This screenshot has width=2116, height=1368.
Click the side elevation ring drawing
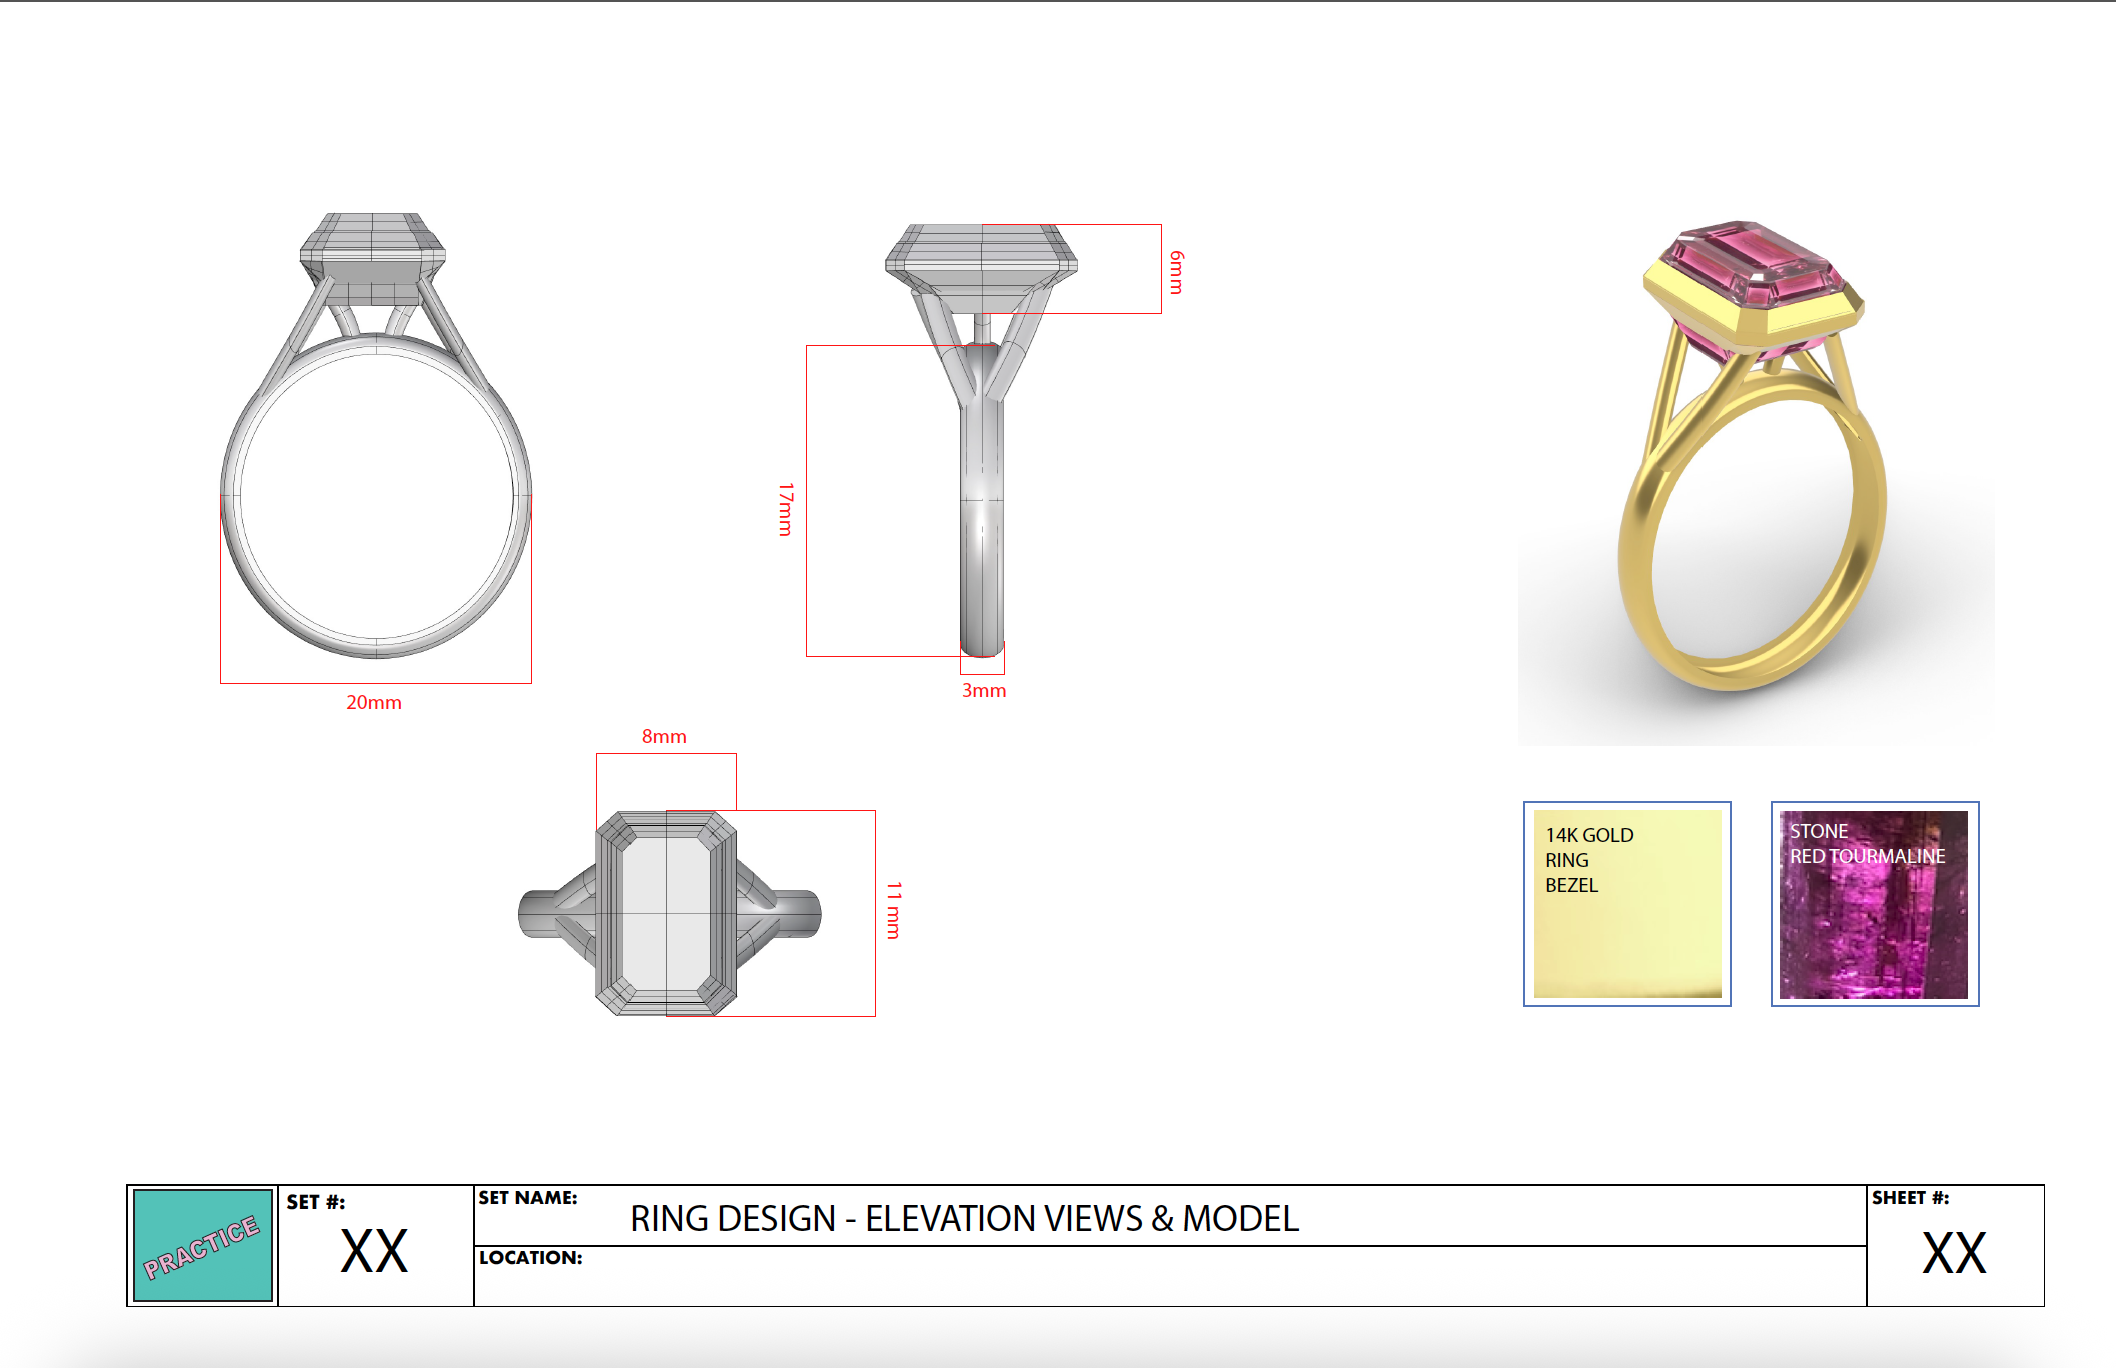pyautogui.click(x=982, y=440)
